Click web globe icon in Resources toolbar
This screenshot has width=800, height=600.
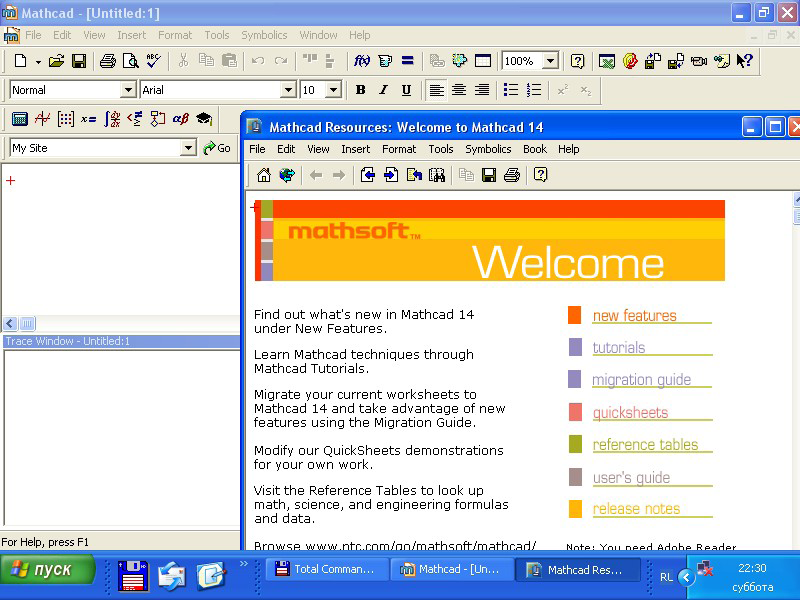point(287,176)
